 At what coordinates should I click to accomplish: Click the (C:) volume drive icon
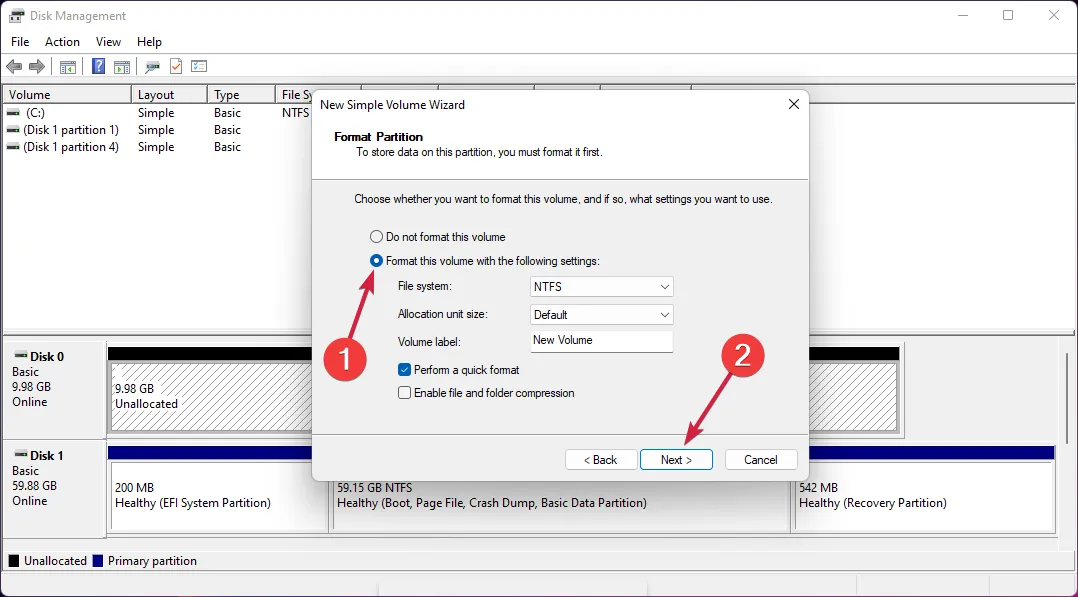pyautogui.click(x=13, y=113)
